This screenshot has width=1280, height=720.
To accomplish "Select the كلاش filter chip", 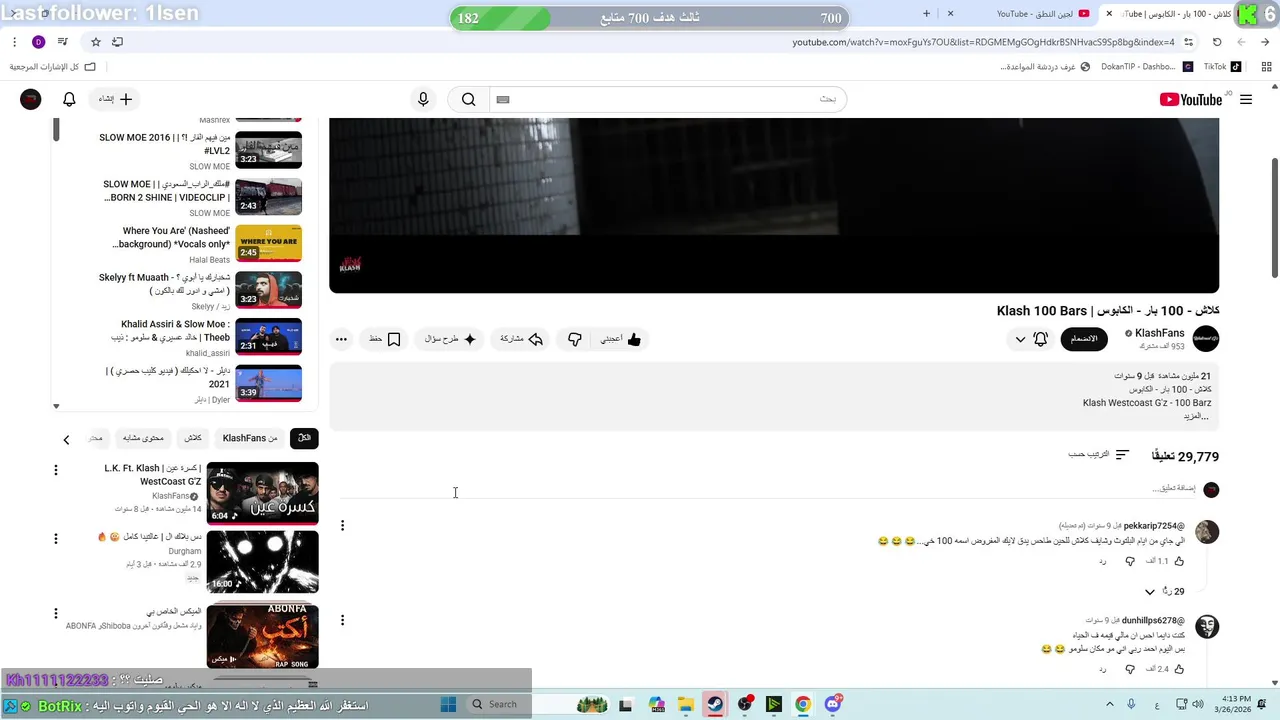I will 193,438.
